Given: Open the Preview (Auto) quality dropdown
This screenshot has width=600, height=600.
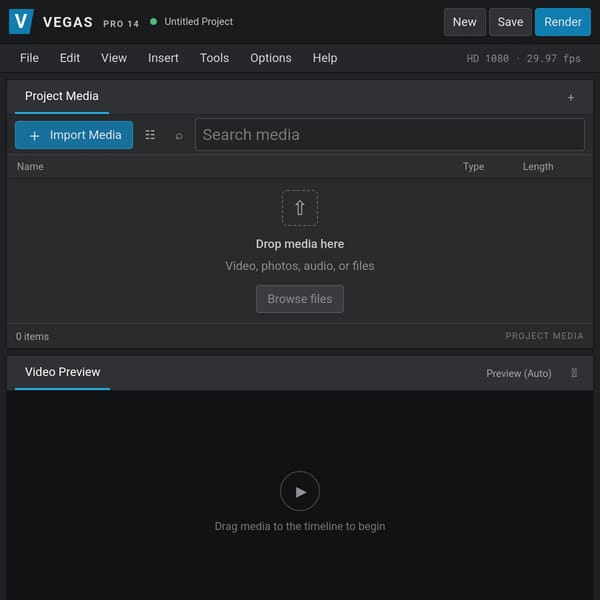Looking at the screenshot, I should click(518, 373).
